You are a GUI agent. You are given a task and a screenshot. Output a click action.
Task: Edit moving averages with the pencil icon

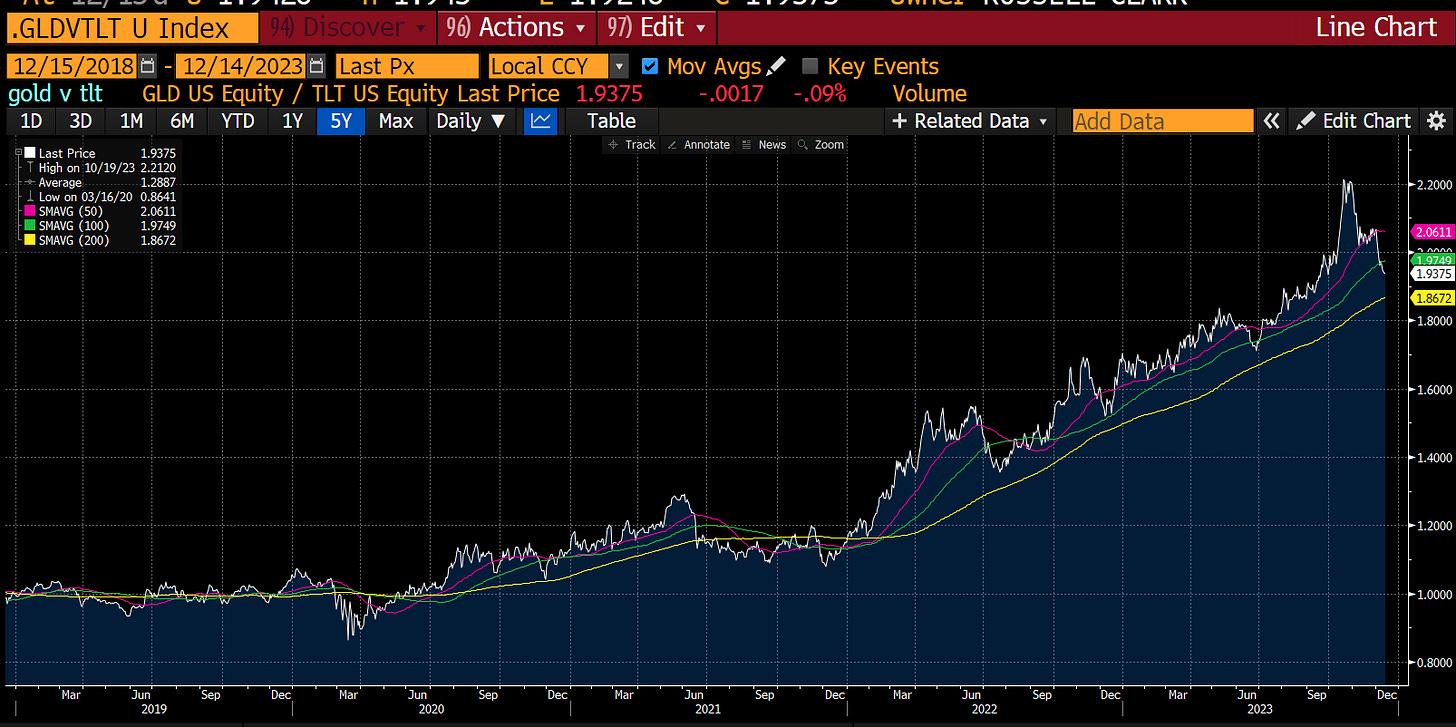click(776, 67)
